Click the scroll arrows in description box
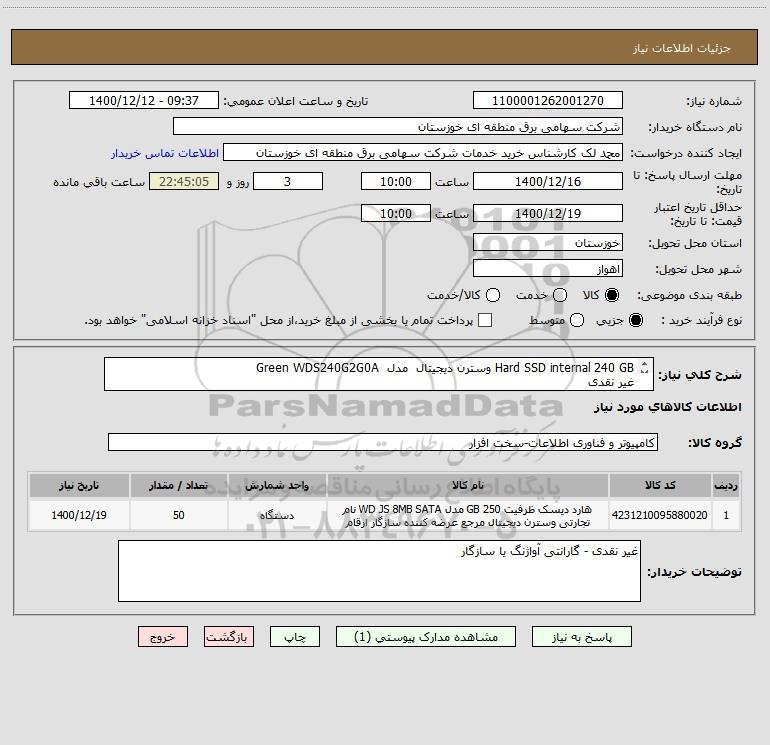The width and height of the screenshot is (770, 745). coord(645,367)
